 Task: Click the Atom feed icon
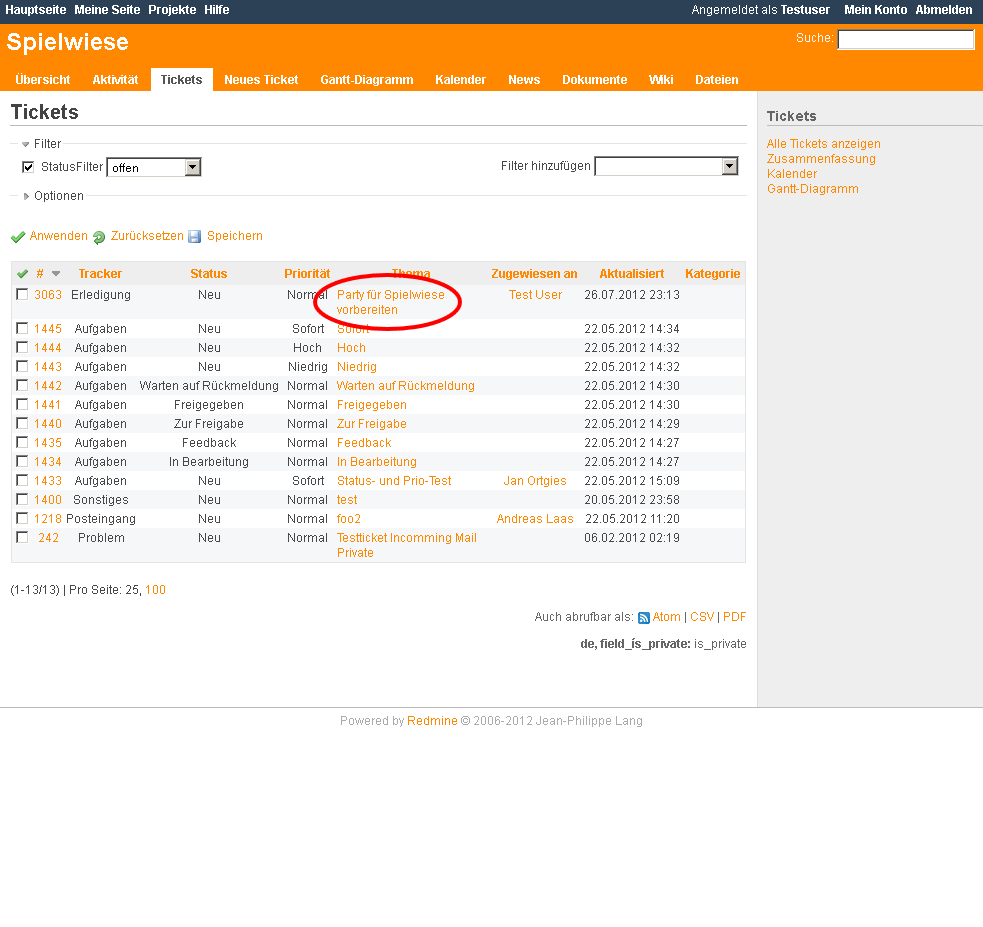[x=644, y=618]
